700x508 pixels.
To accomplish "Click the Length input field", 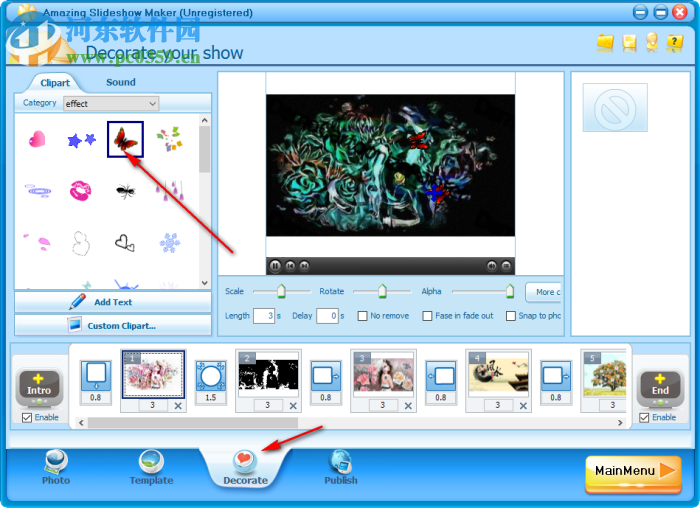I will (x=264, y=316).
